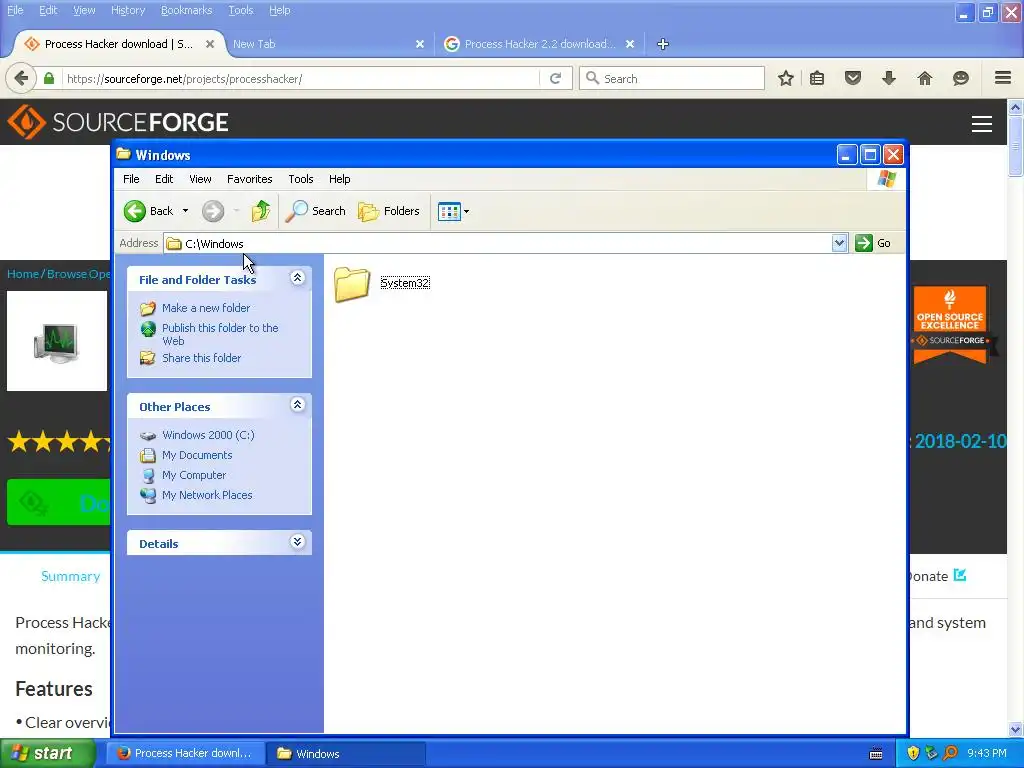
Task: Click the Summary tab on SourceForge
Action: pos(71,576)
